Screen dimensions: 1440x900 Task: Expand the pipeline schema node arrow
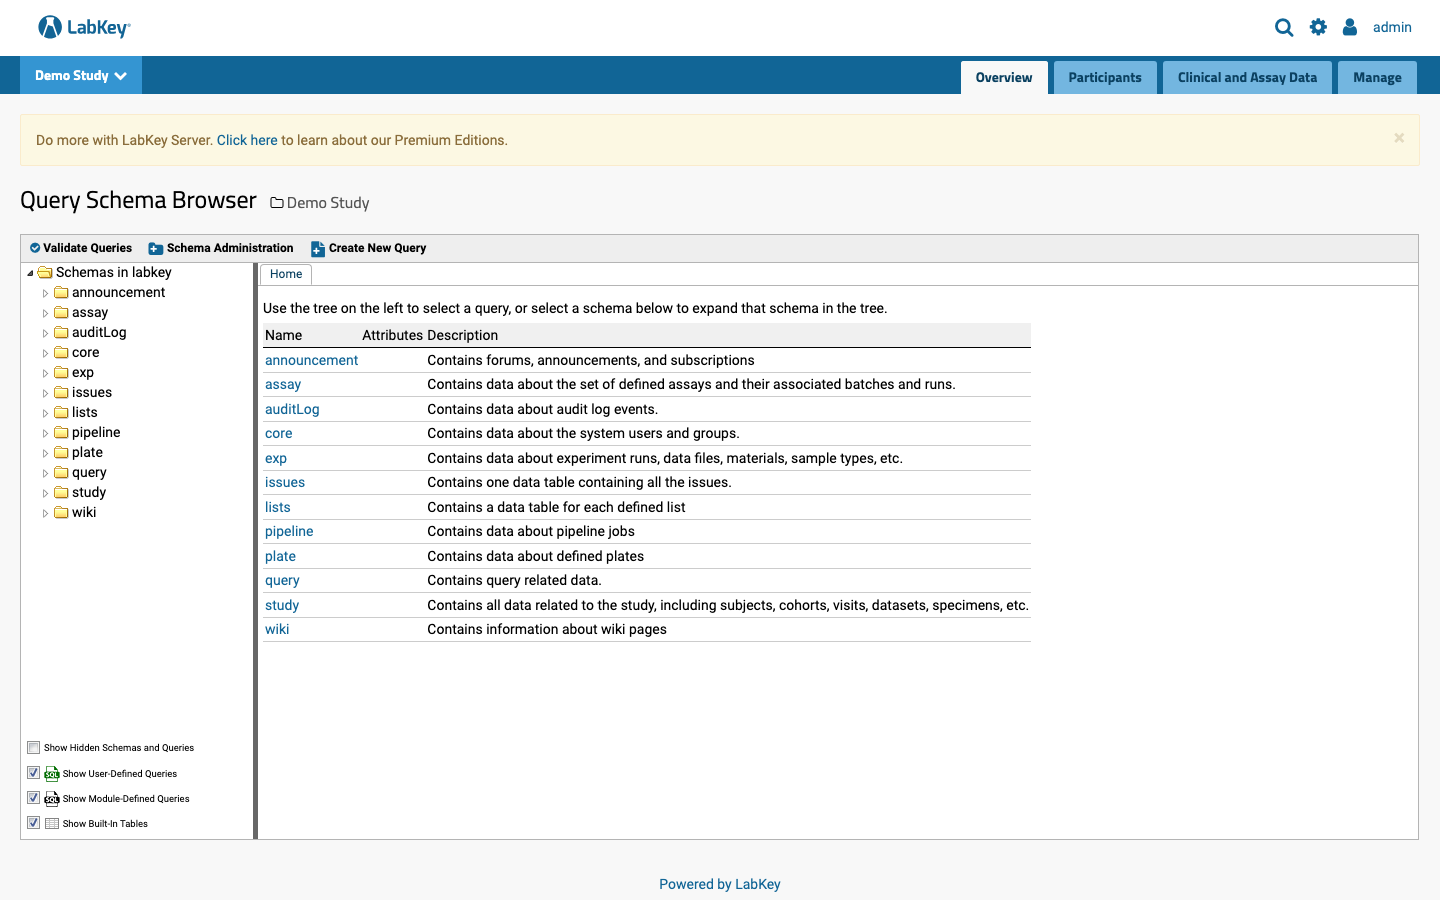click(45, 433)
